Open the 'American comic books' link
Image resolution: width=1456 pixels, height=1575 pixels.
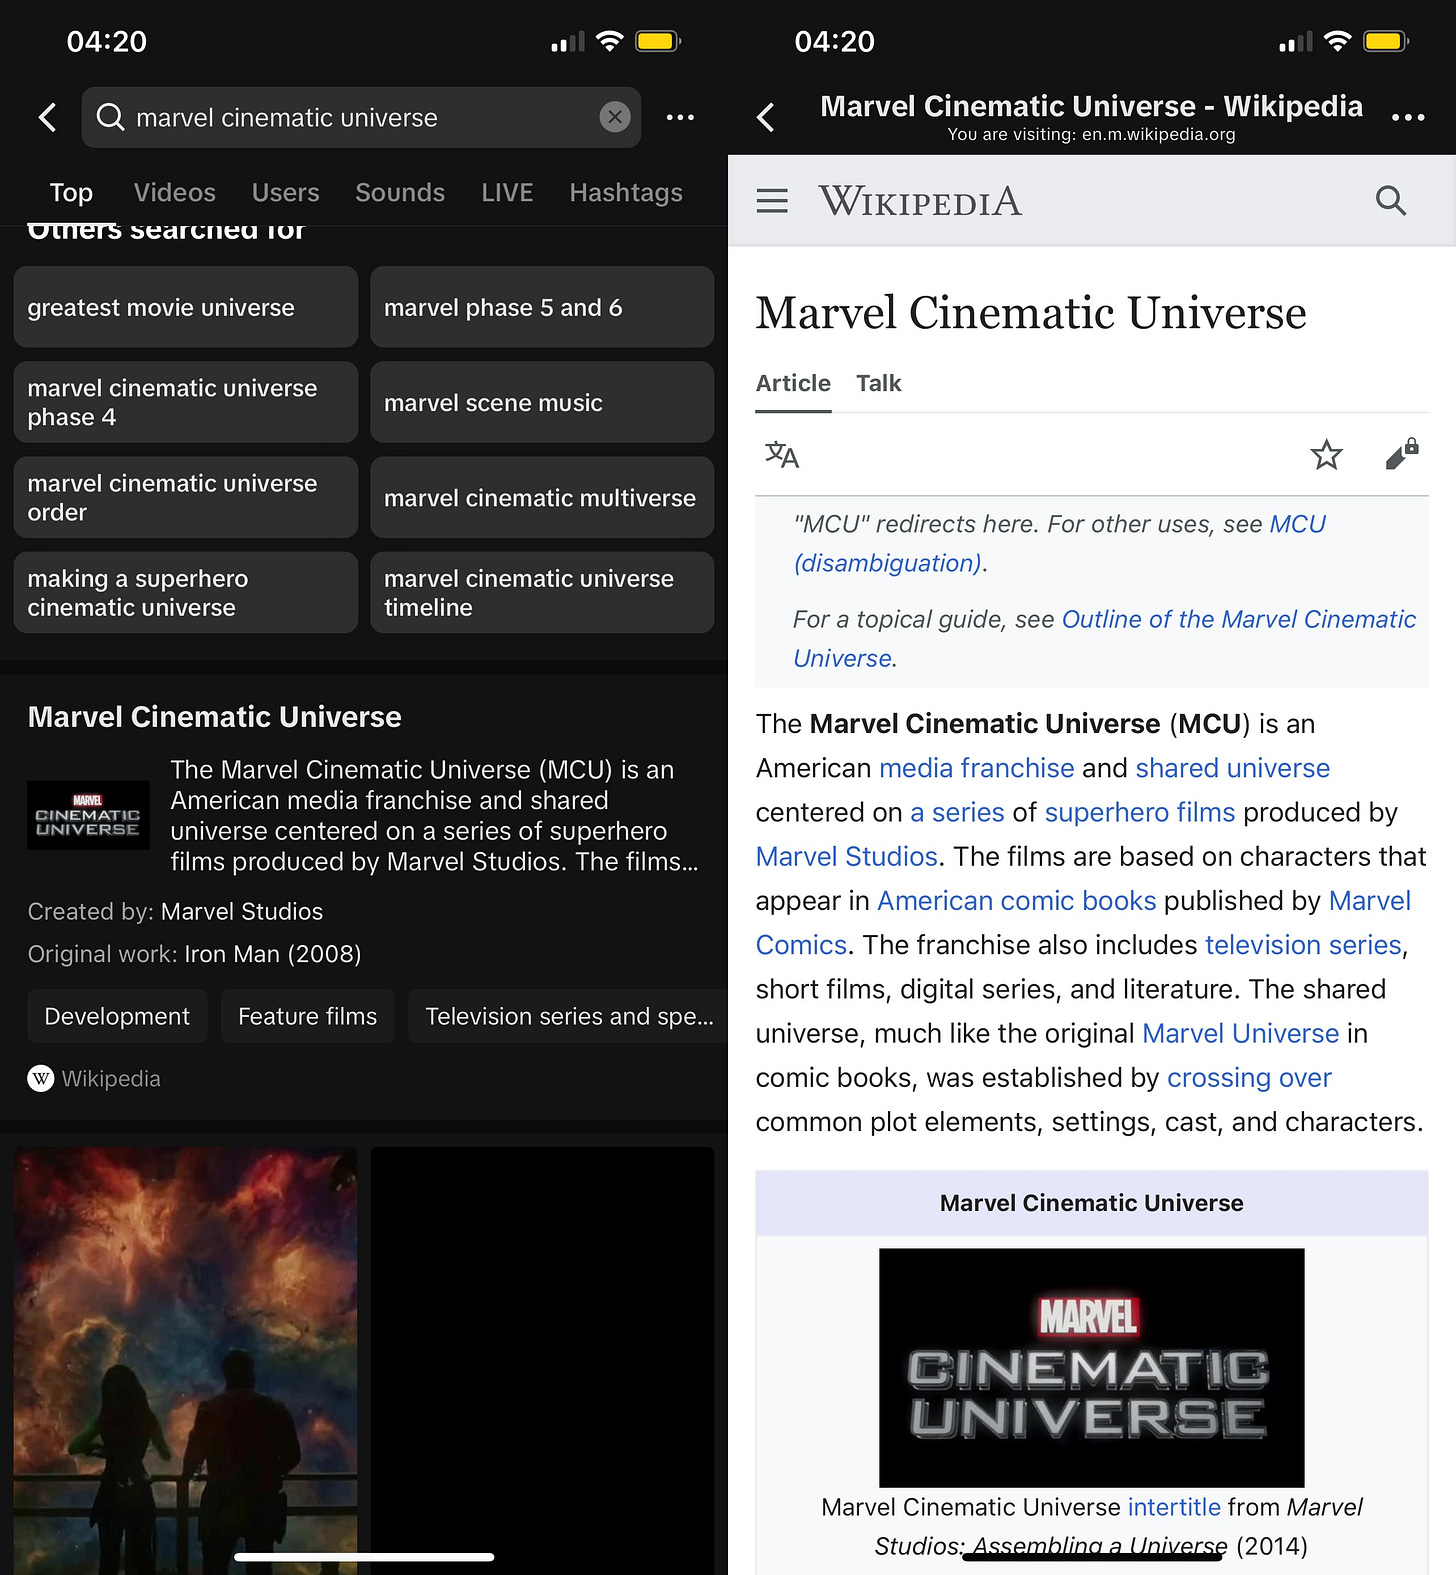[1017, 900]
